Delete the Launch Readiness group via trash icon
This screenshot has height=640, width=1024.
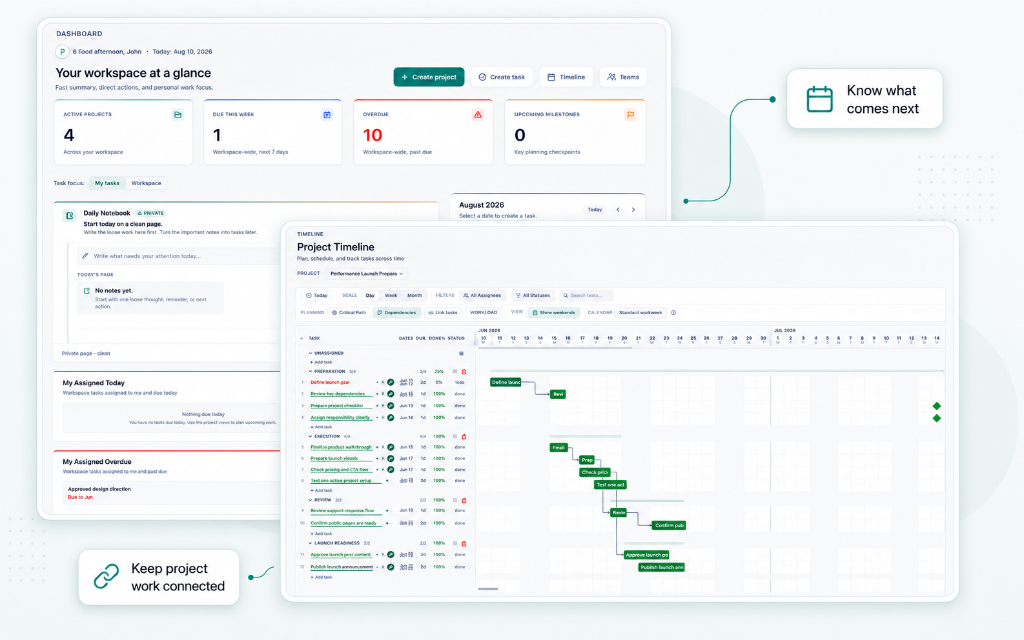point(464,543)
